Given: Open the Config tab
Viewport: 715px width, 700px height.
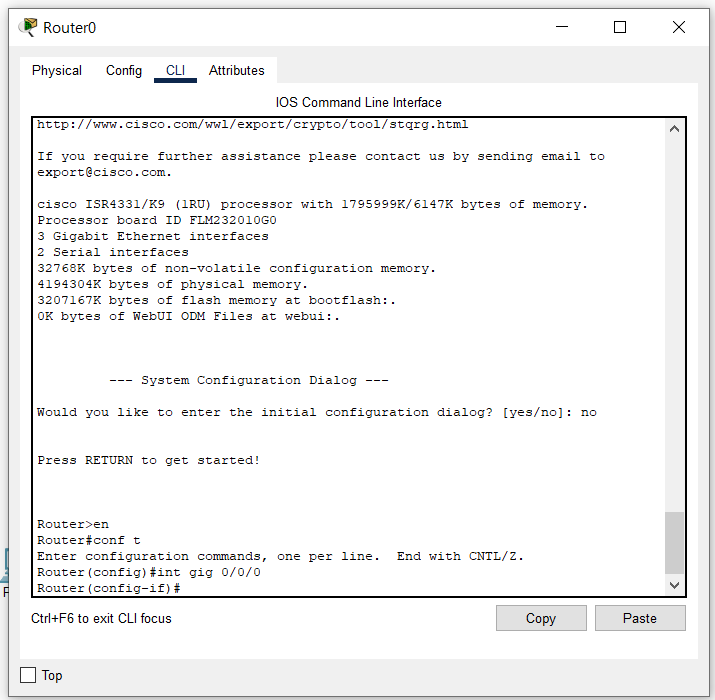Looking at the screenshot, I should pyautogui.click(x=124, y=71).
